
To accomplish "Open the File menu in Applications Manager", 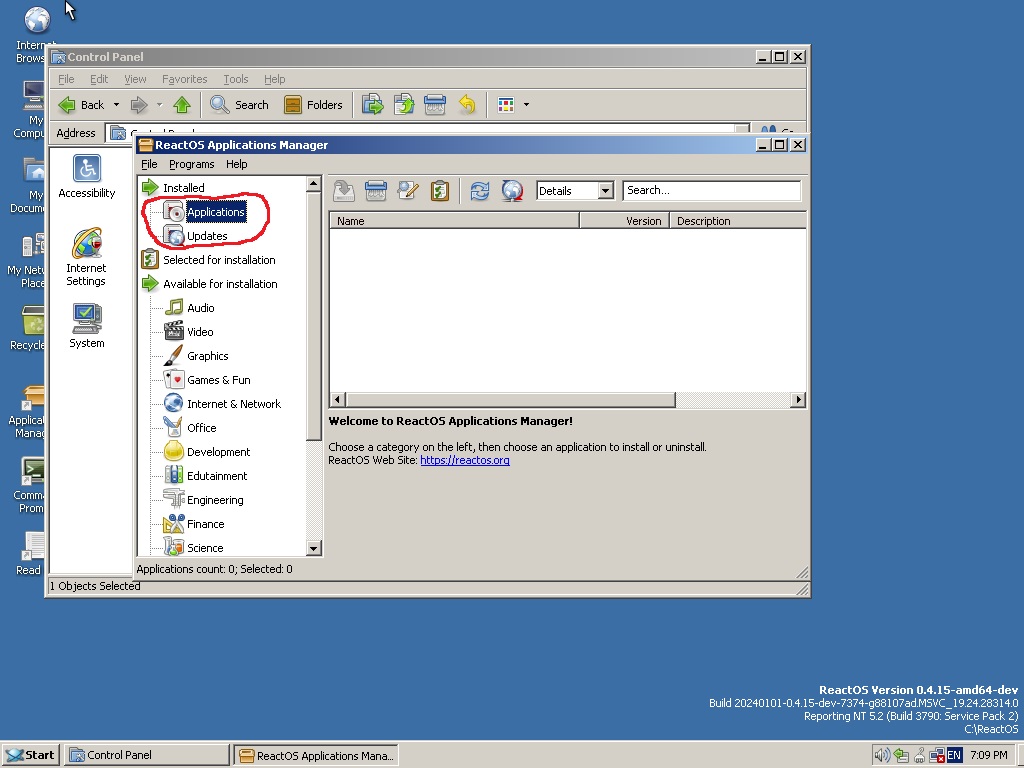I will (149, 165).
